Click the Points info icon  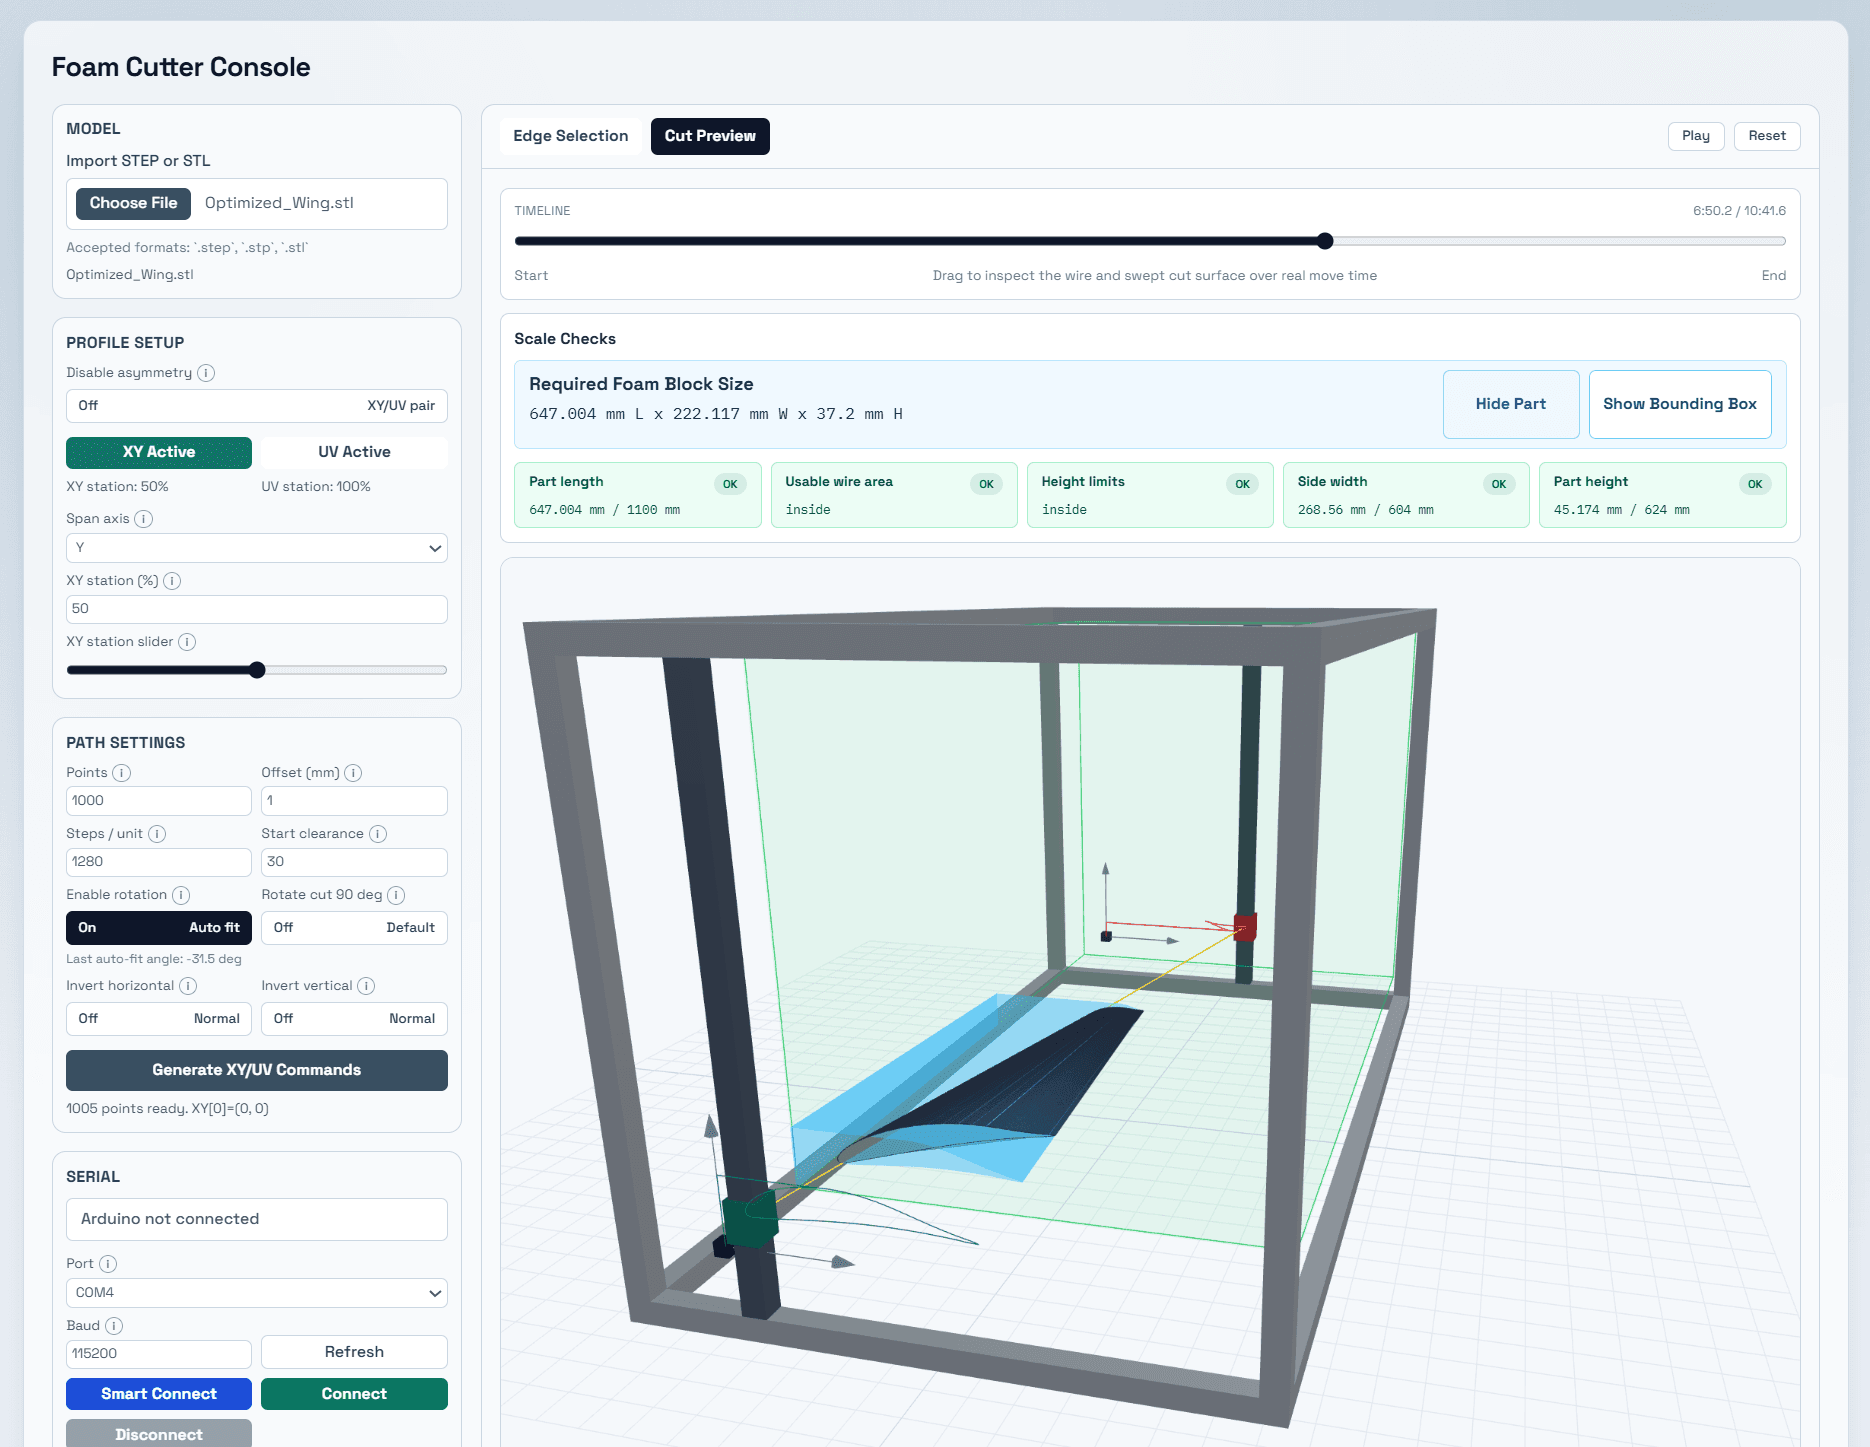[122, 772]
